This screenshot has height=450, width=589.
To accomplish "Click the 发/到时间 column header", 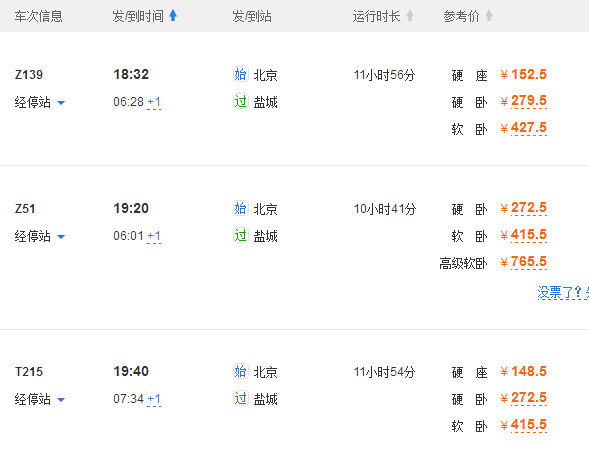I will (138, 16).
